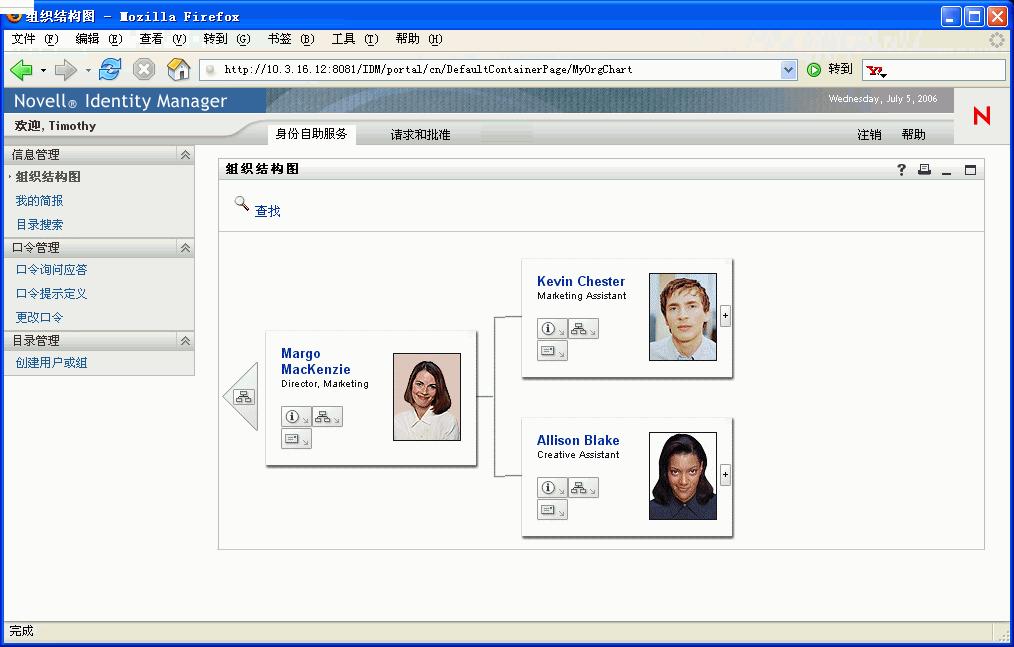Click Kevin Chester's photo
Image resolution: width=1014 pixels, height=647 pixels.
pos(683,317)
